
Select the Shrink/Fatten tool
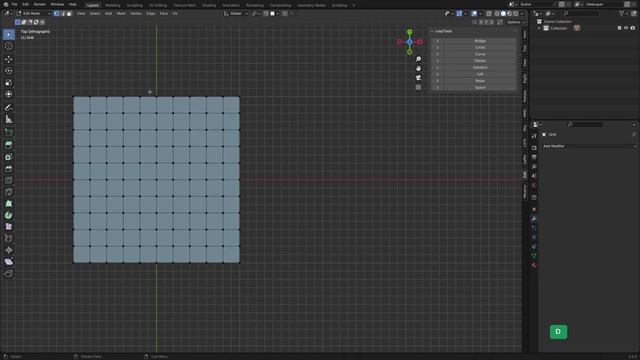point(9,250)
